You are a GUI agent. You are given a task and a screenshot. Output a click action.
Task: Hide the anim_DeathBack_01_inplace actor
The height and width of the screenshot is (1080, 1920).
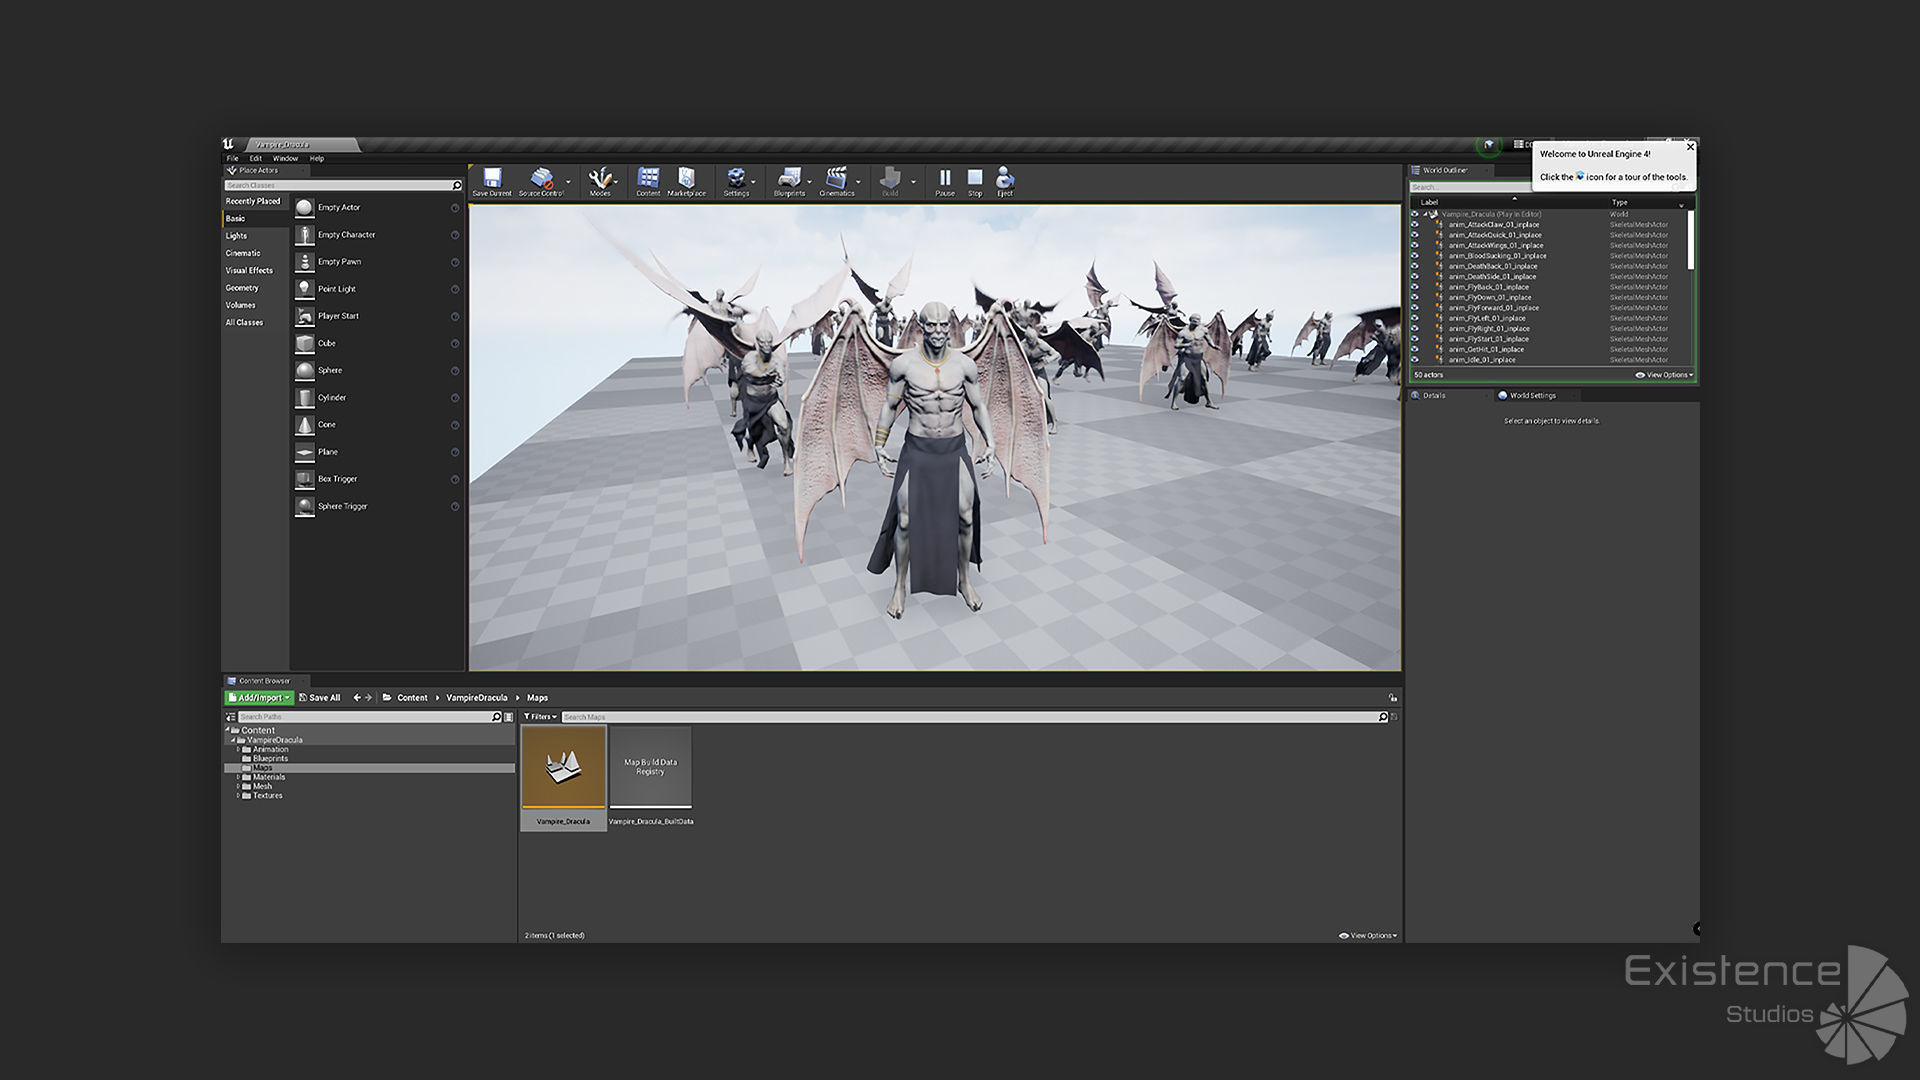point(1415,266)
